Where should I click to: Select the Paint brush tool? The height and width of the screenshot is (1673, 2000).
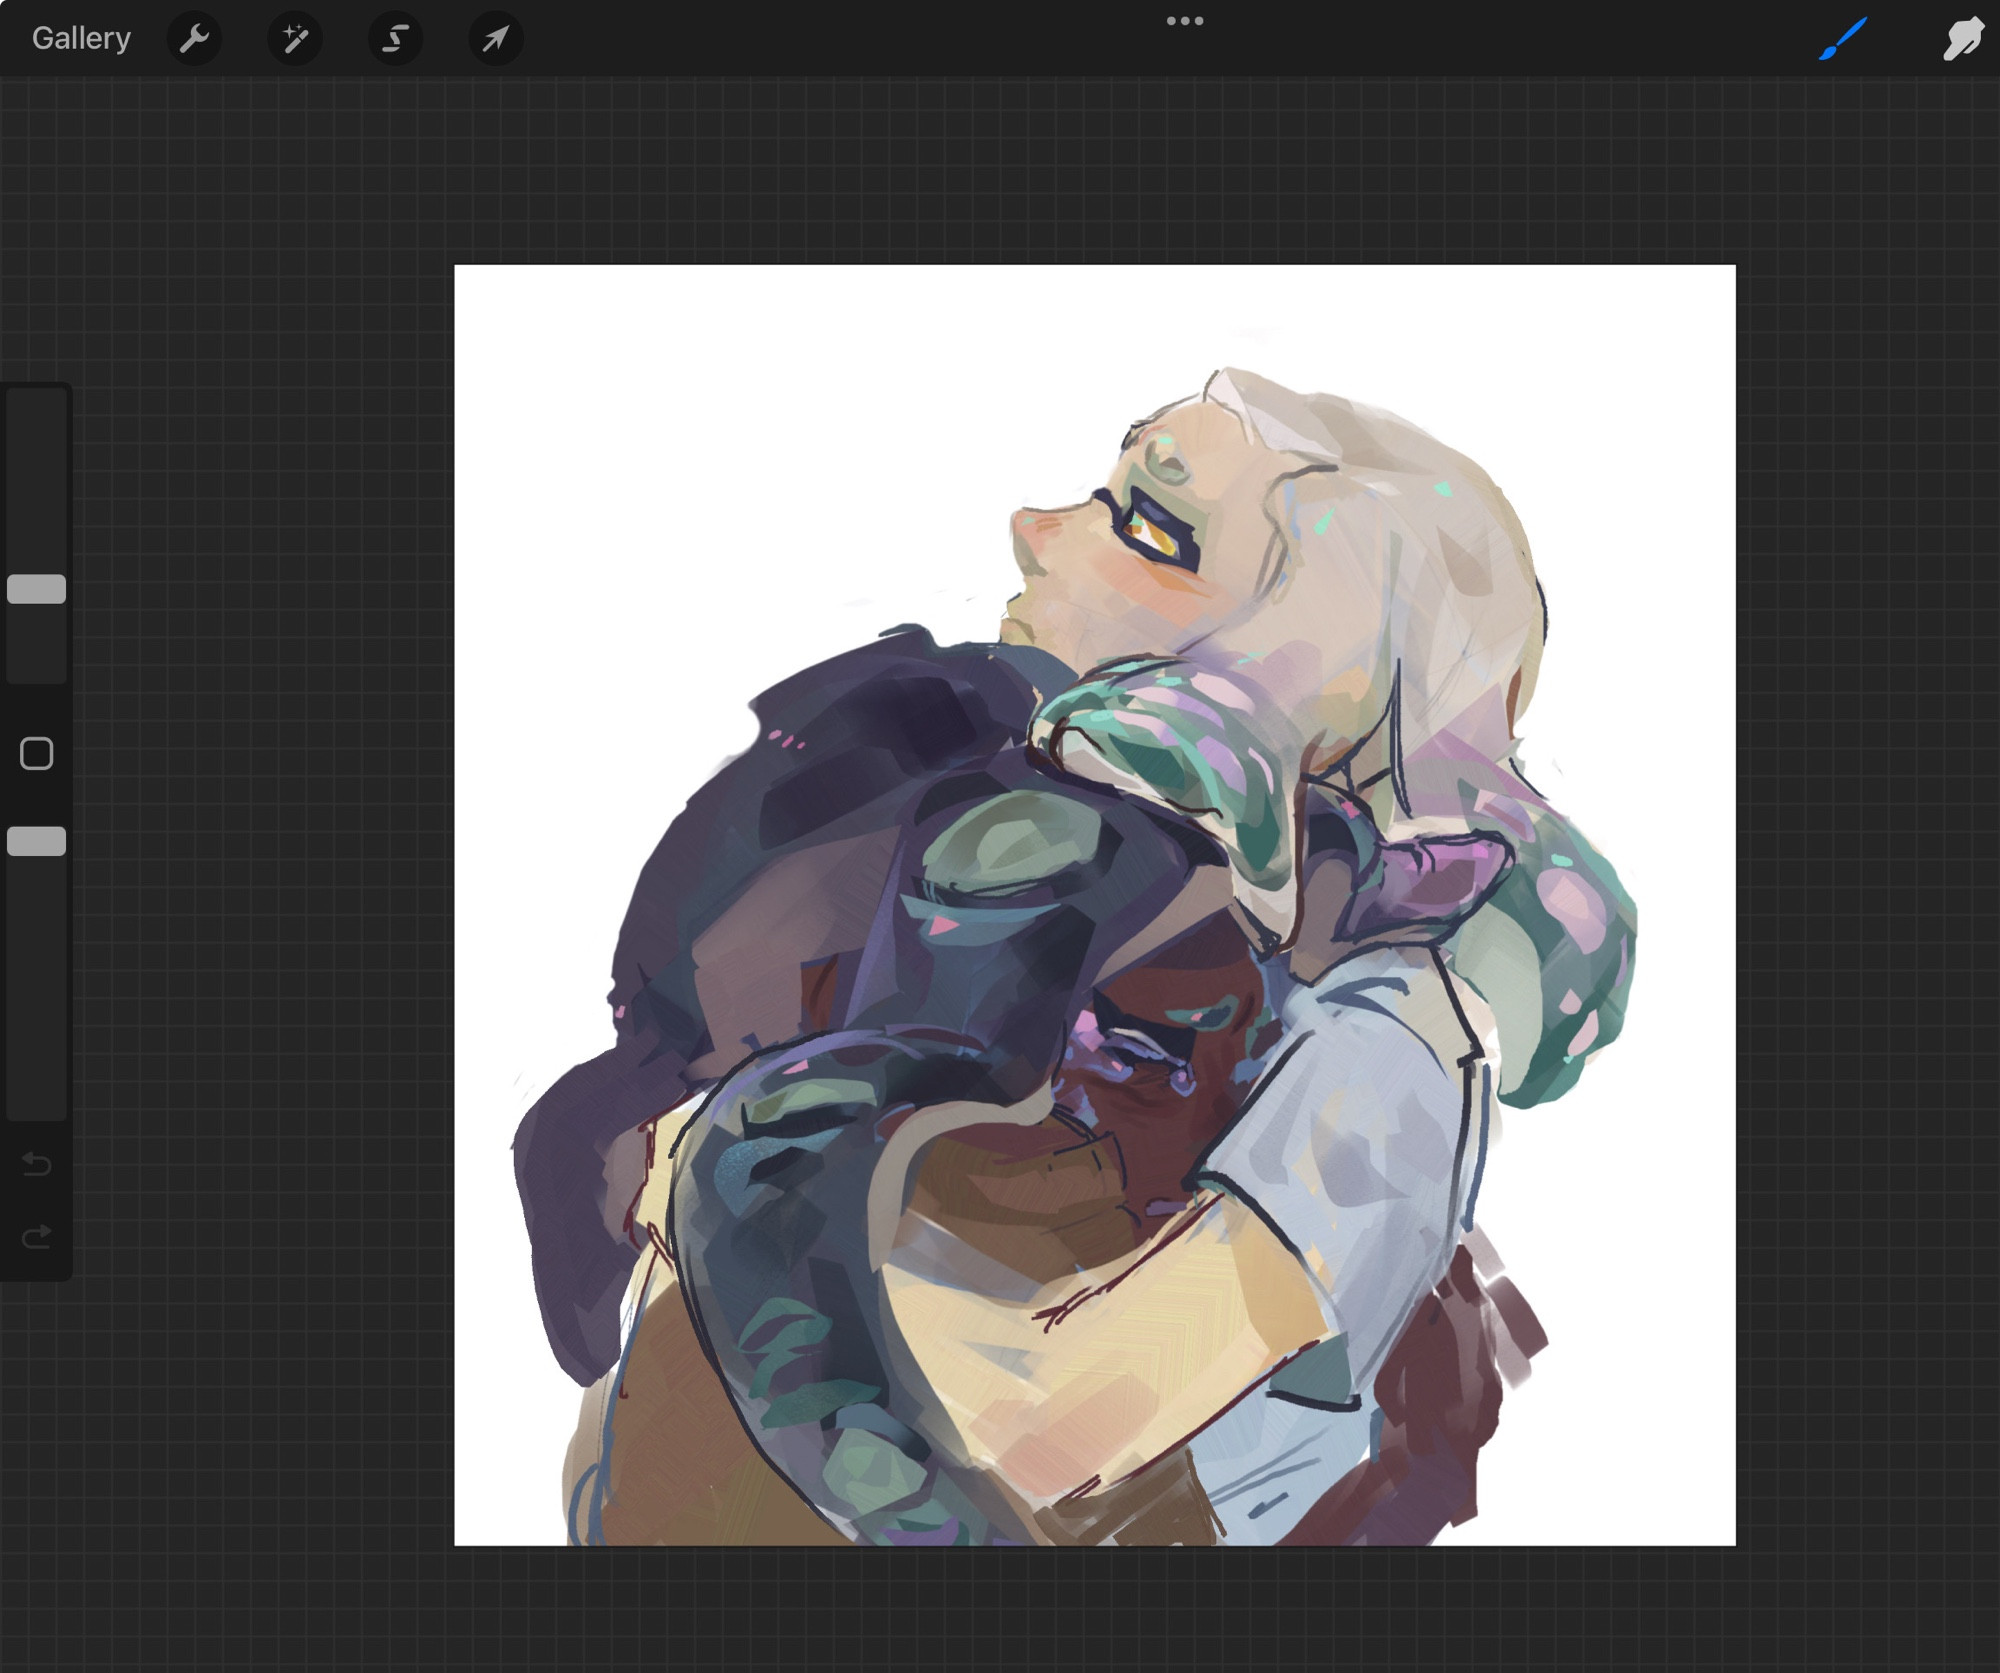1843,39
